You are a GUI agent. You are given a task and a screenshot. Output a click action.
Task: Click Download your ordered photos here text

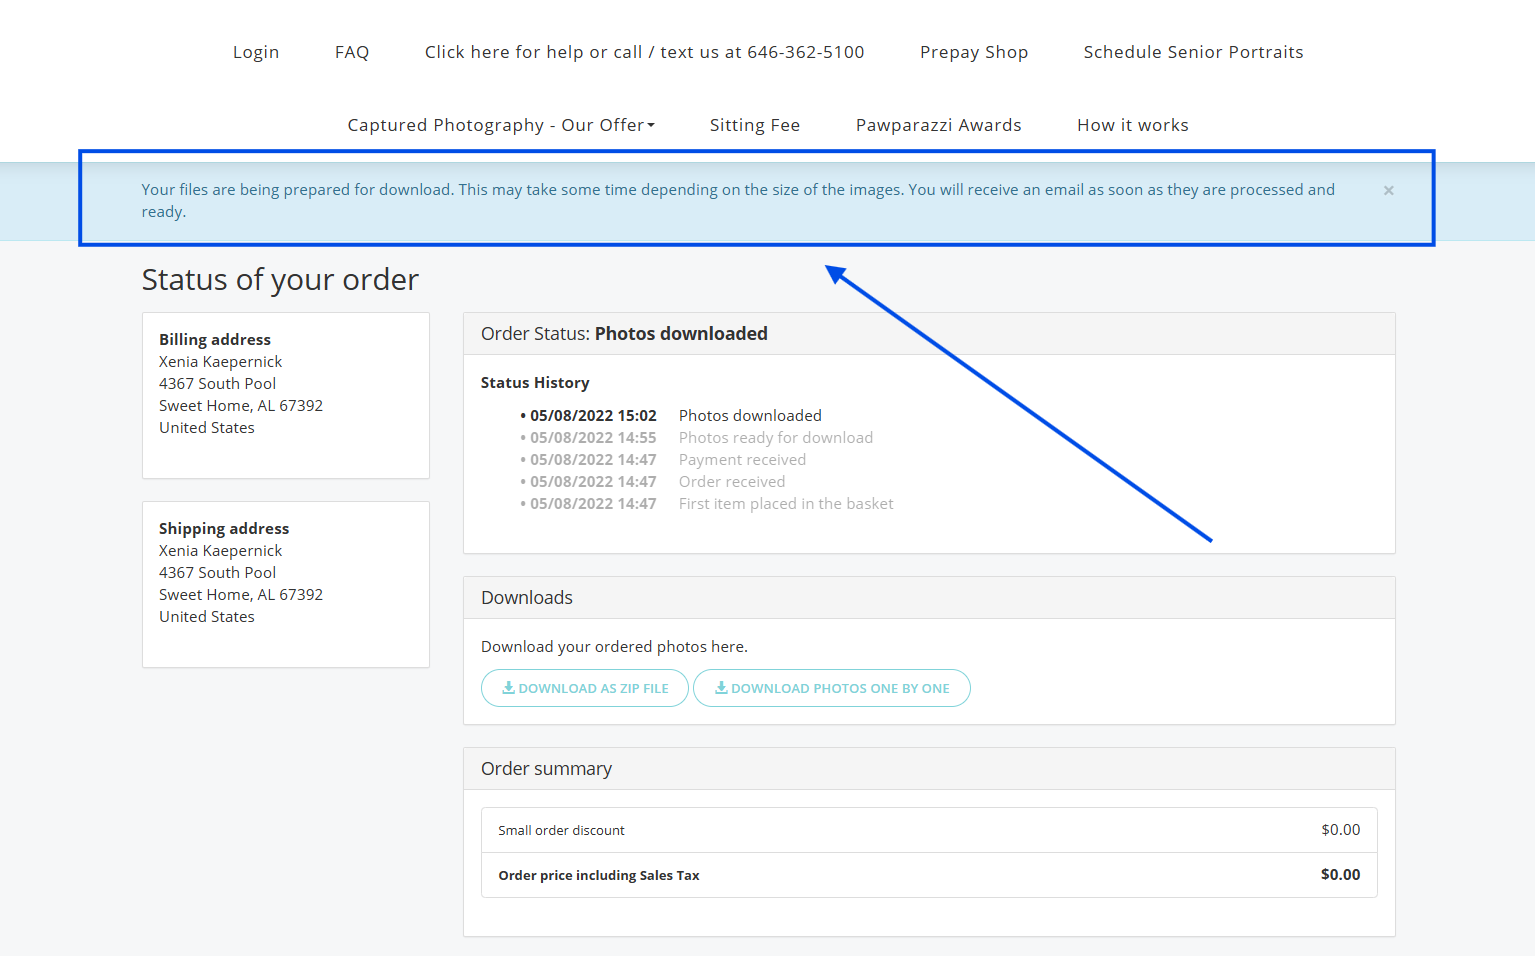[x=614, y=647]
